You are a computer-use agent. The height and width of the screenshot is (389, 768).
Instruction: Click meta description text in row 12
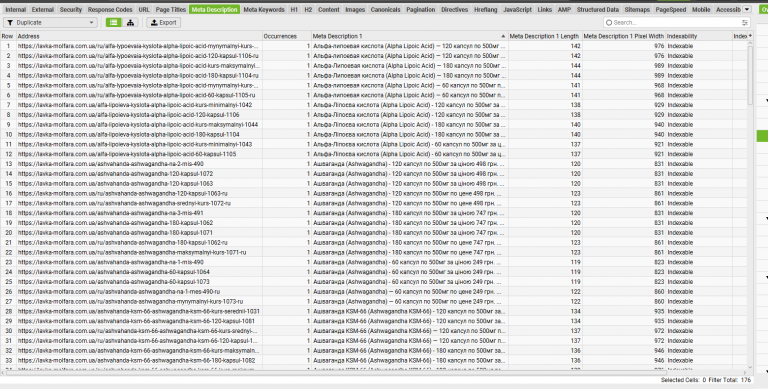pyautogui.click(x=409, y=154)
